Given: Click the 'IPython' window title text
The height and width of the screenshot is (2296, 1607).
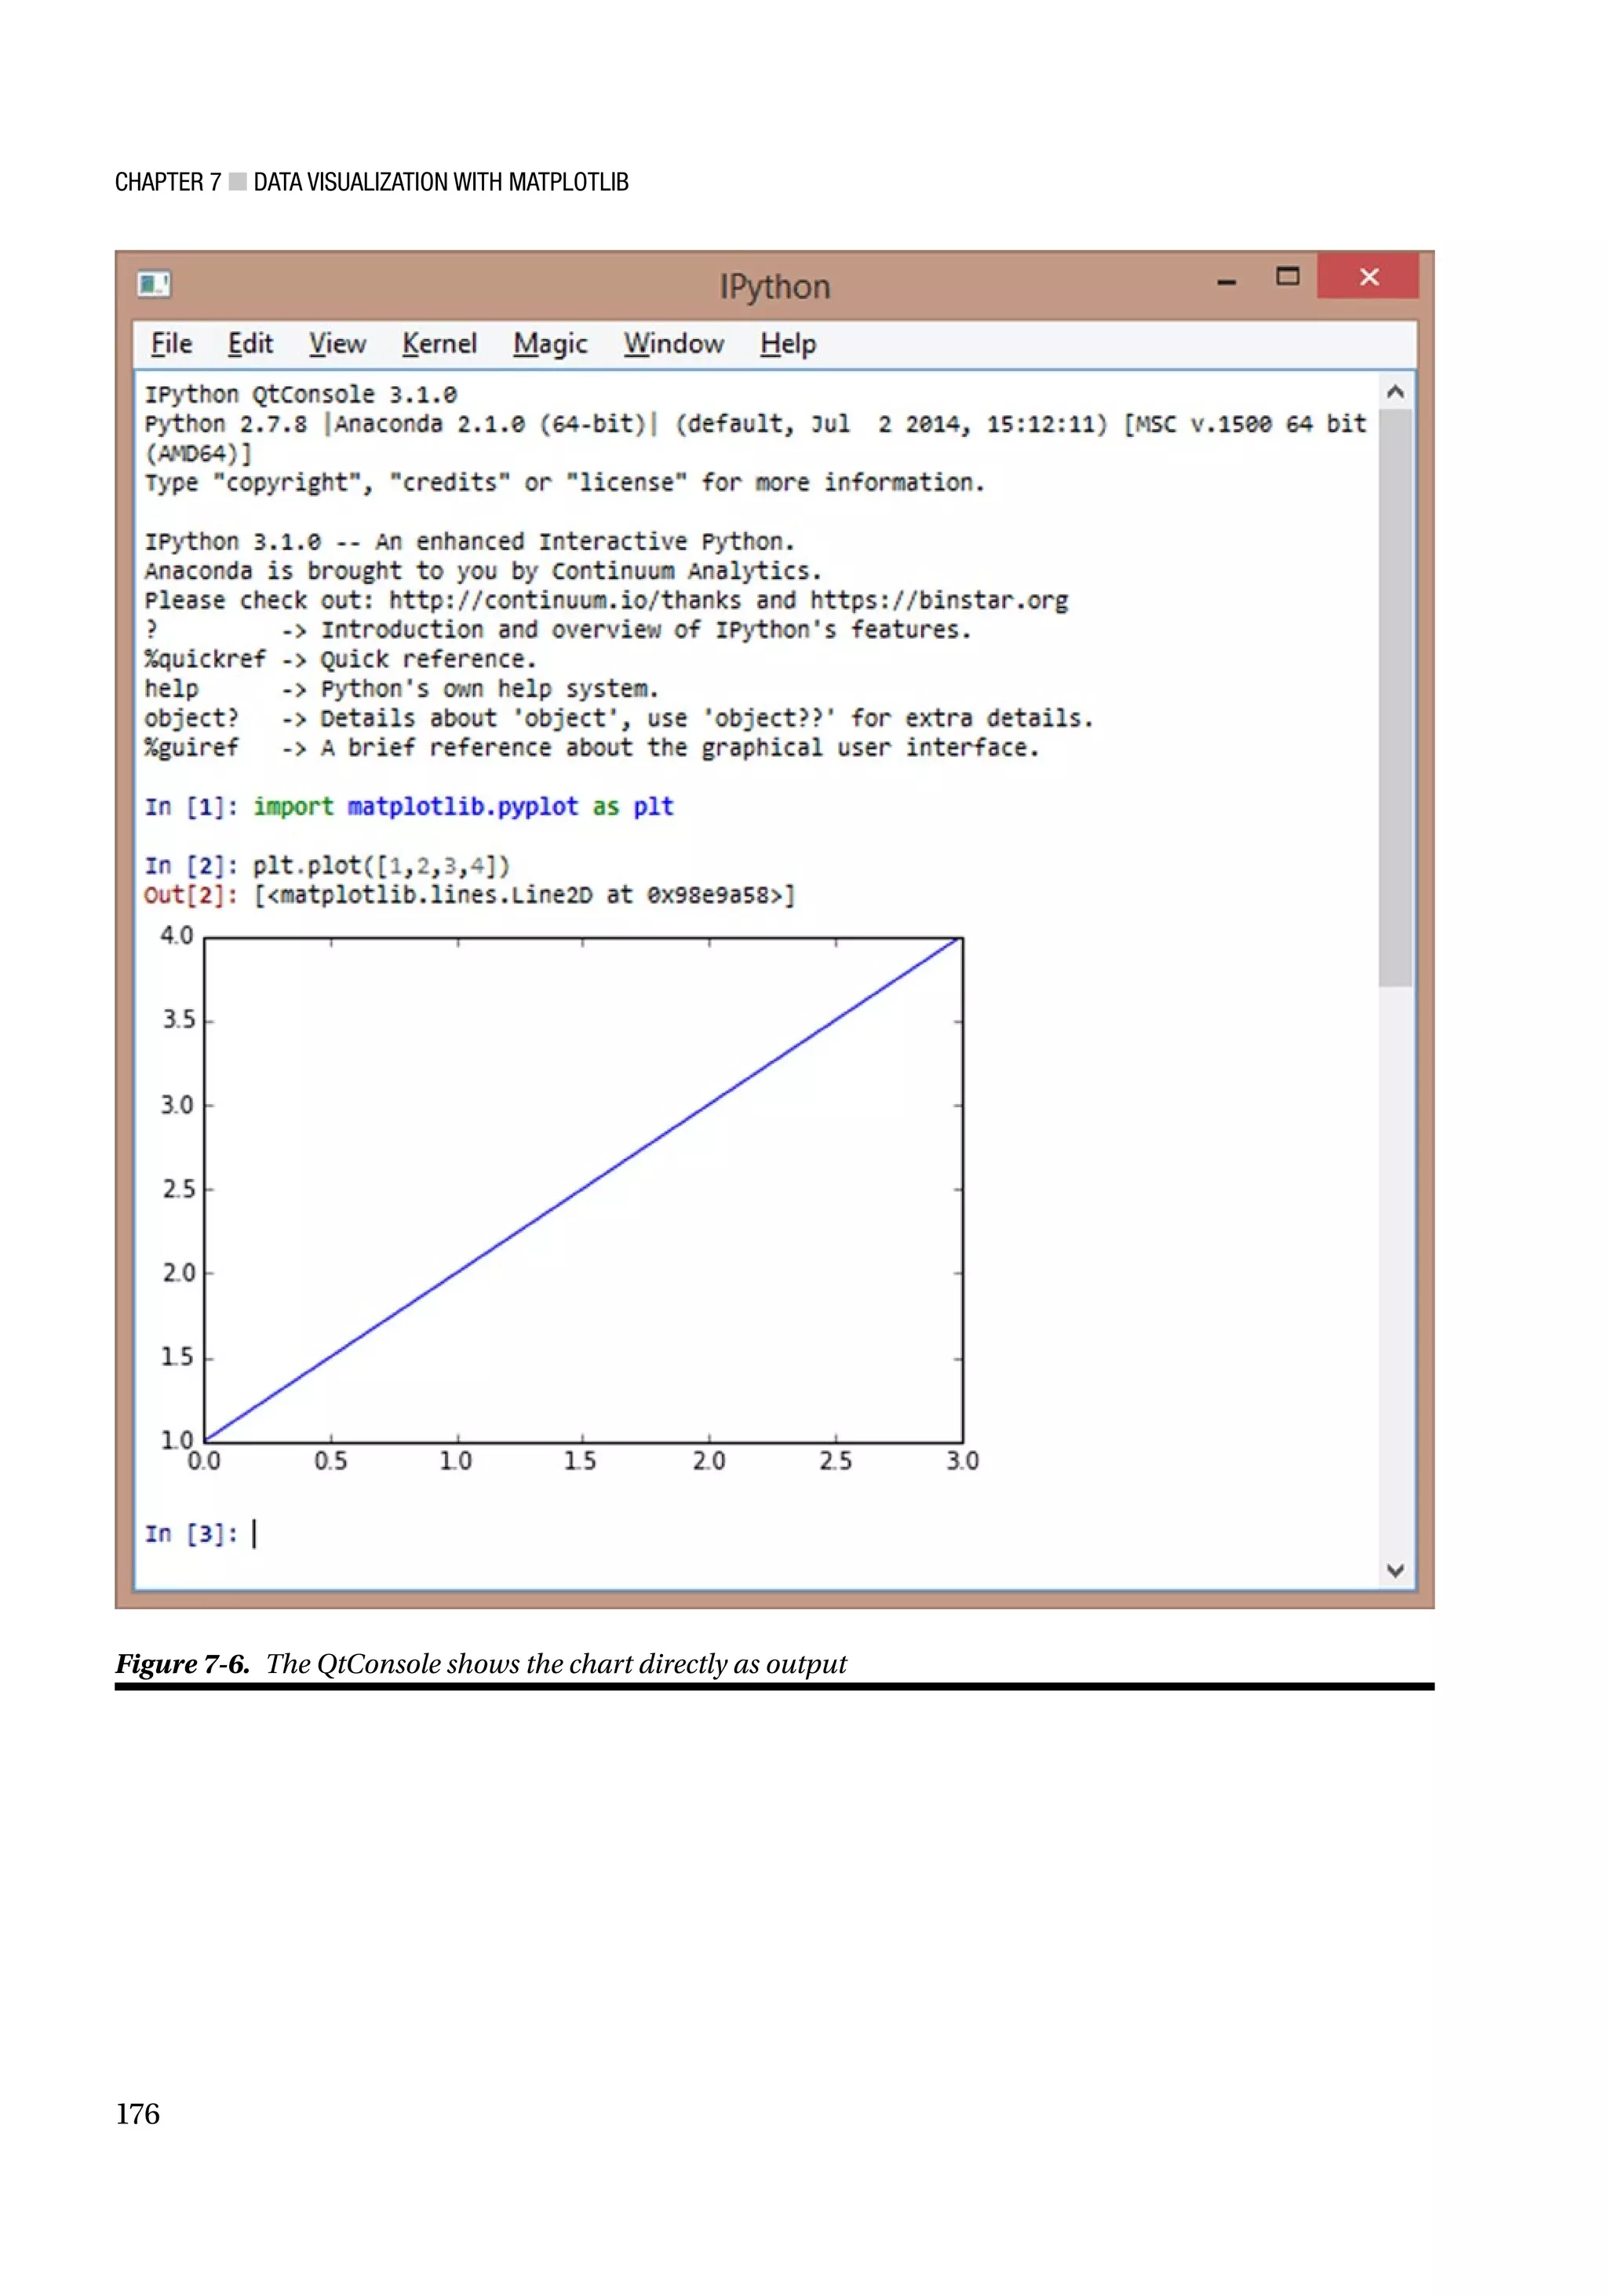Looking at the screenshot, I should pos(775,287).
